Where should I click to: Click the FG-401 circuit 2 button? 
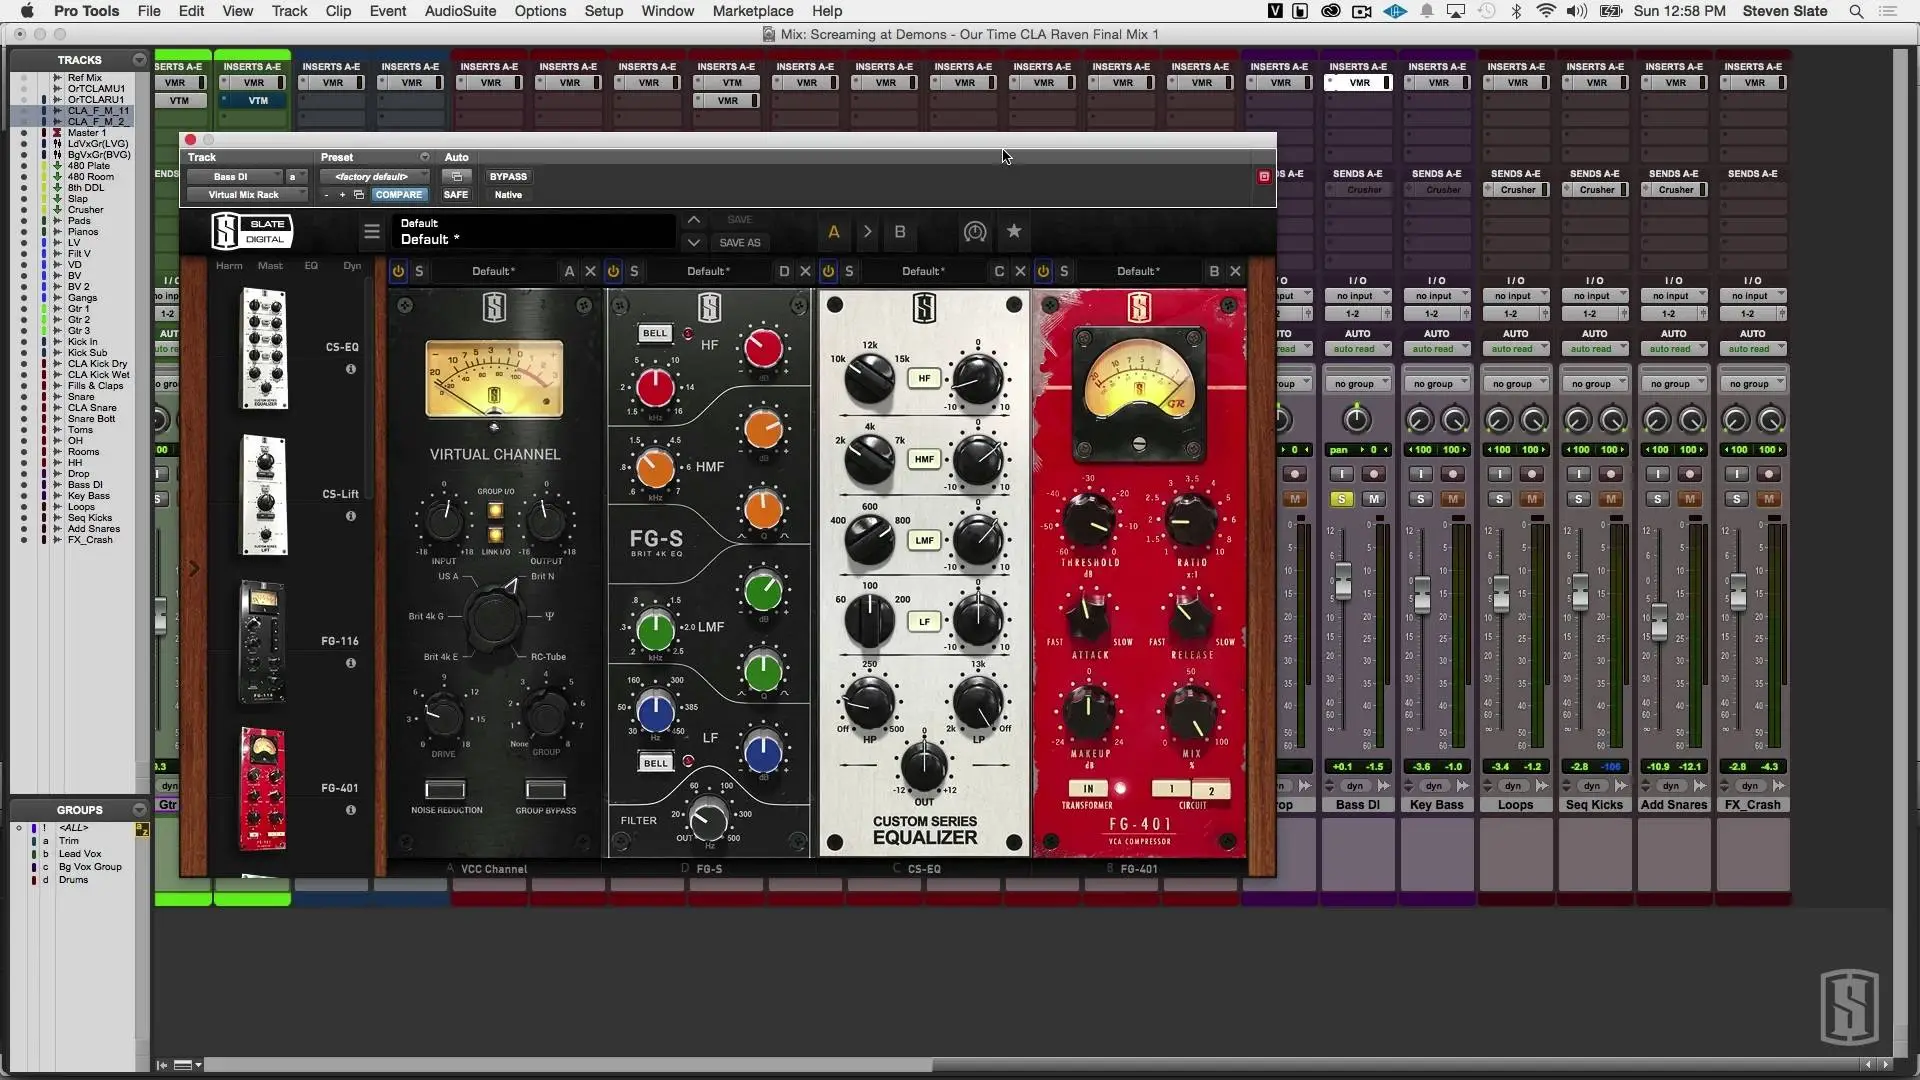[1210, 790]
